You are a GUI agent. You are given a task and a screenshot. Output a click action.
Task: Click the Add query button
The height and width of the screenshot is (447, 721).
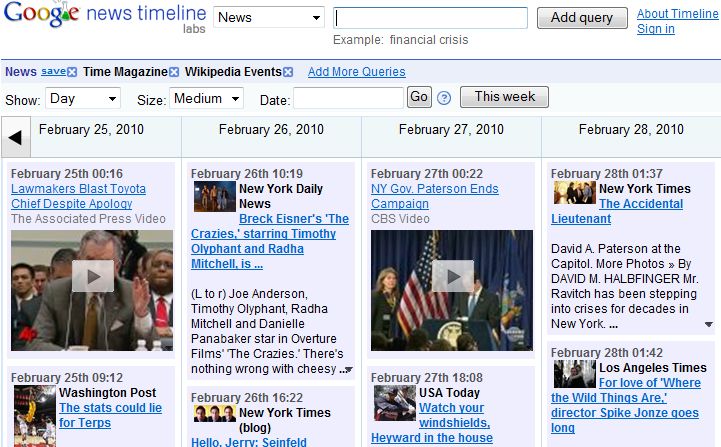(582, 18)
